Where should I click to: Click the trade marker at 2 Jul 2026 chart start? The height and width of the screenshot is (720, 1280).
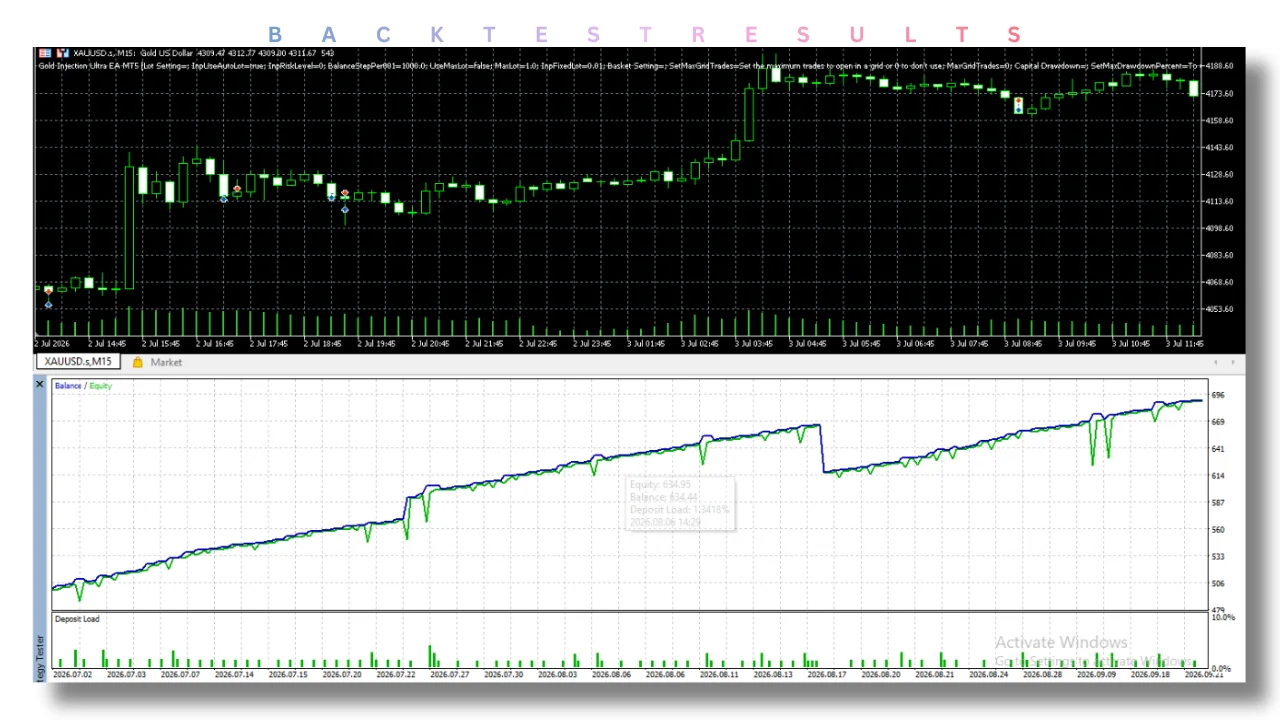click(48, 290)
